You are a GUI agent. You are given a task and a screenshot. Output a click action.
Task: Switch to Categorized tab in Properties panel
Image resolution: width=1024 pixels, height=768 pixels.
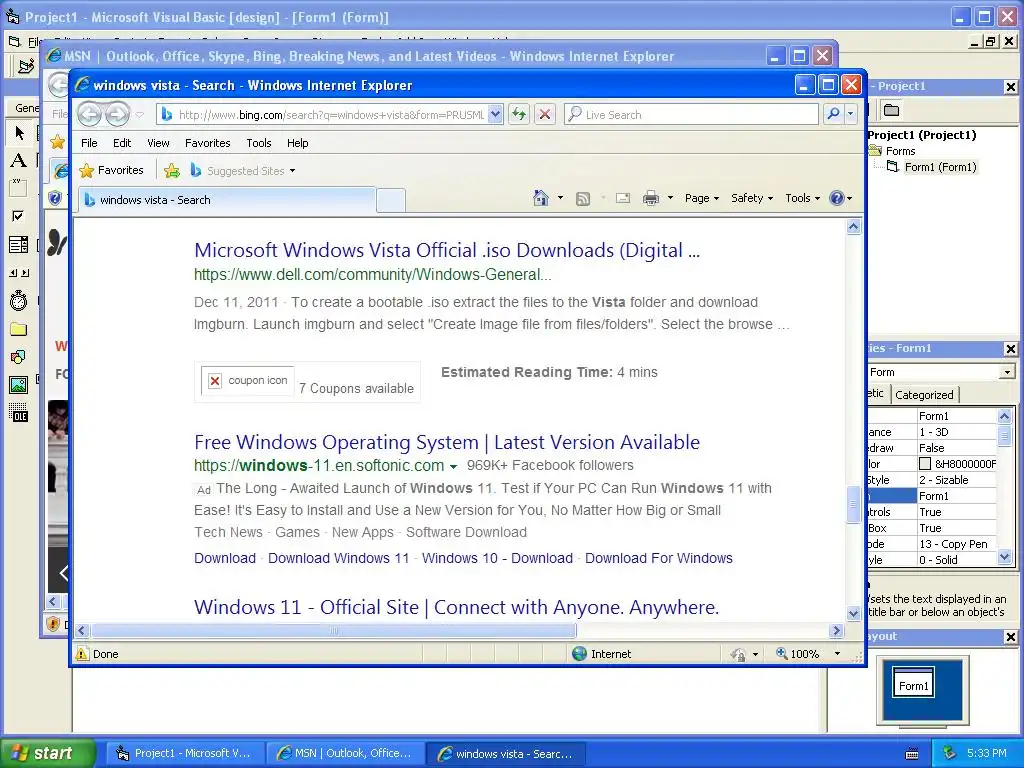click(x=924, y=394)
